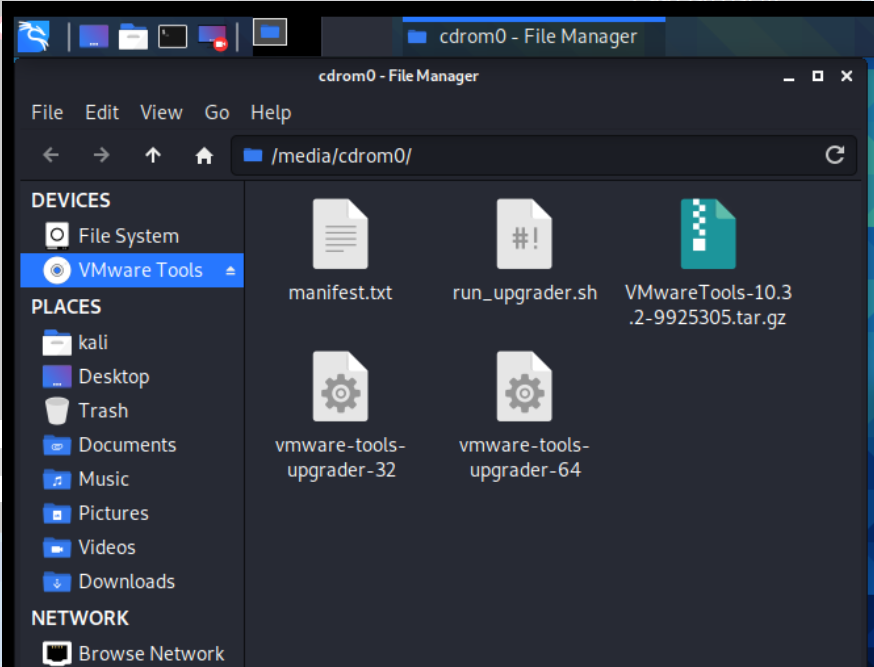Open Downloads in the sidebar
Screen dimensions: 874x667
coord(126,582)
